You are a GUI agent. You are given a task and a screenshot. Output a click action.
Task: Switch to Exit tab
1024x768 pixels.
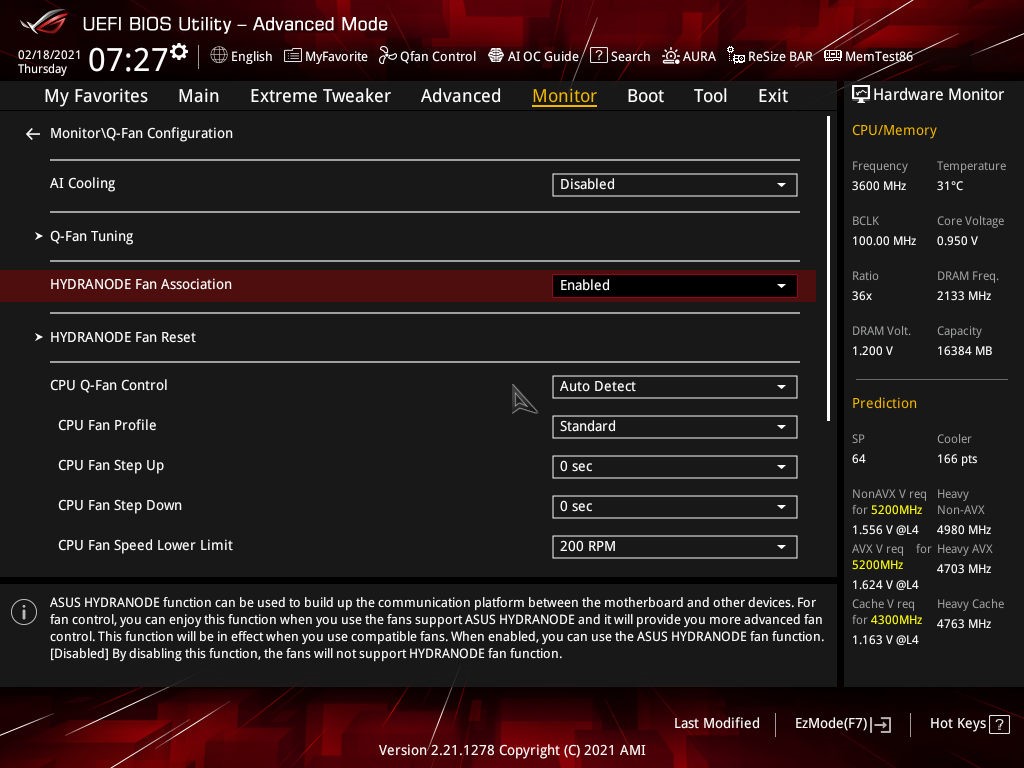773,96
